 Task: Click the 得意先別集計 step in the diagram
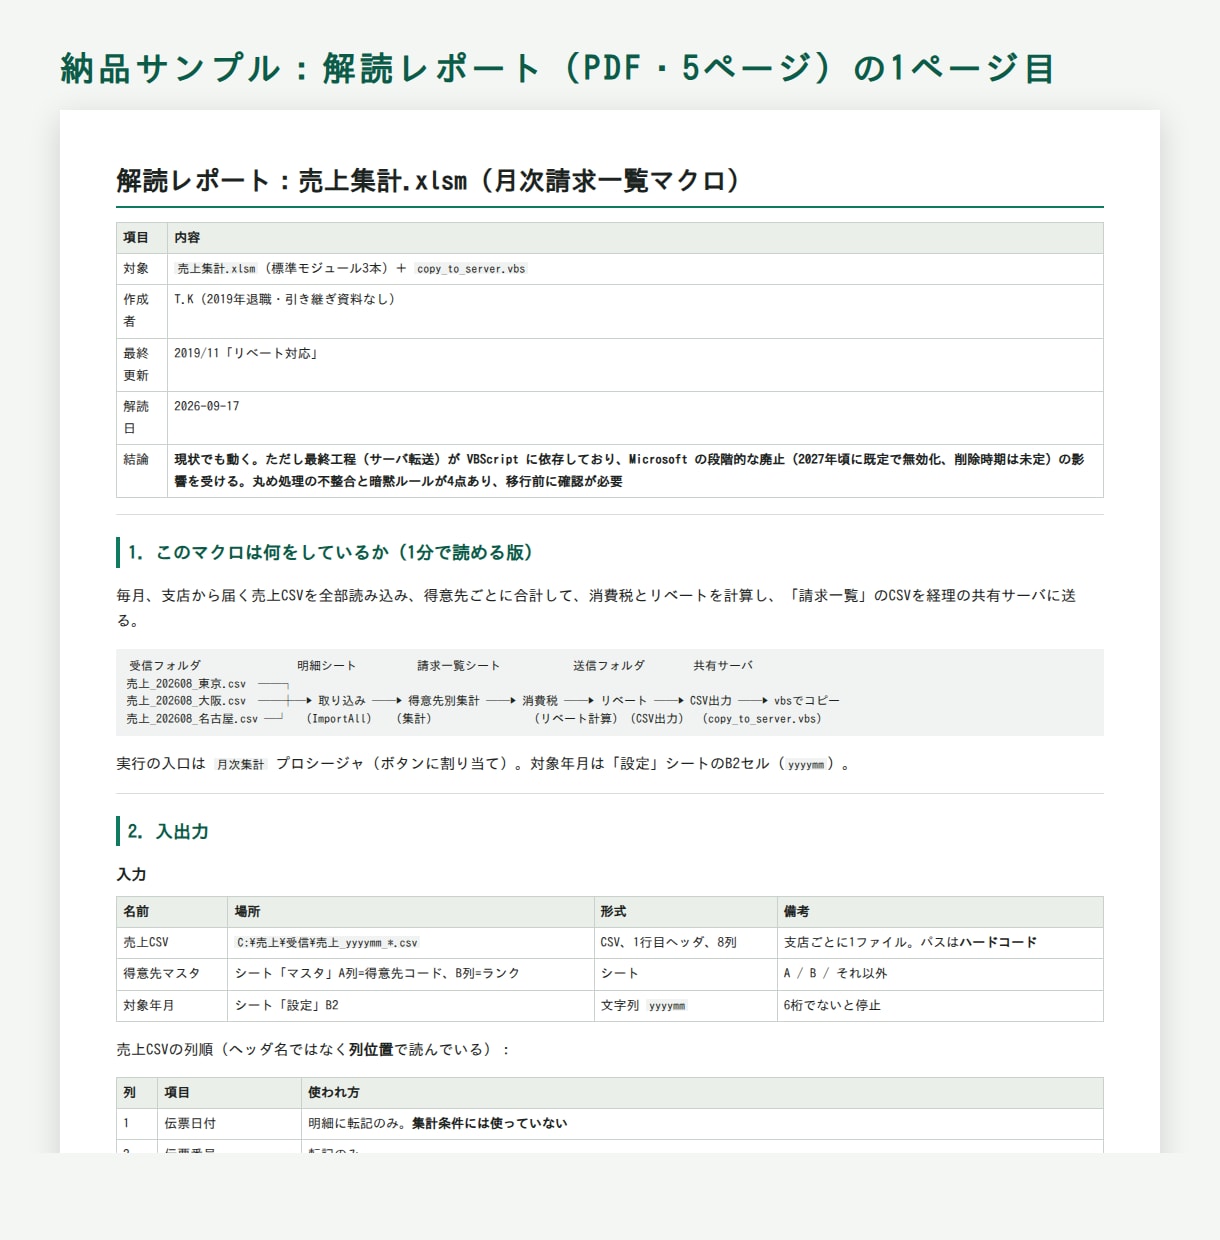pyautogui.click(x=444, y=701)
